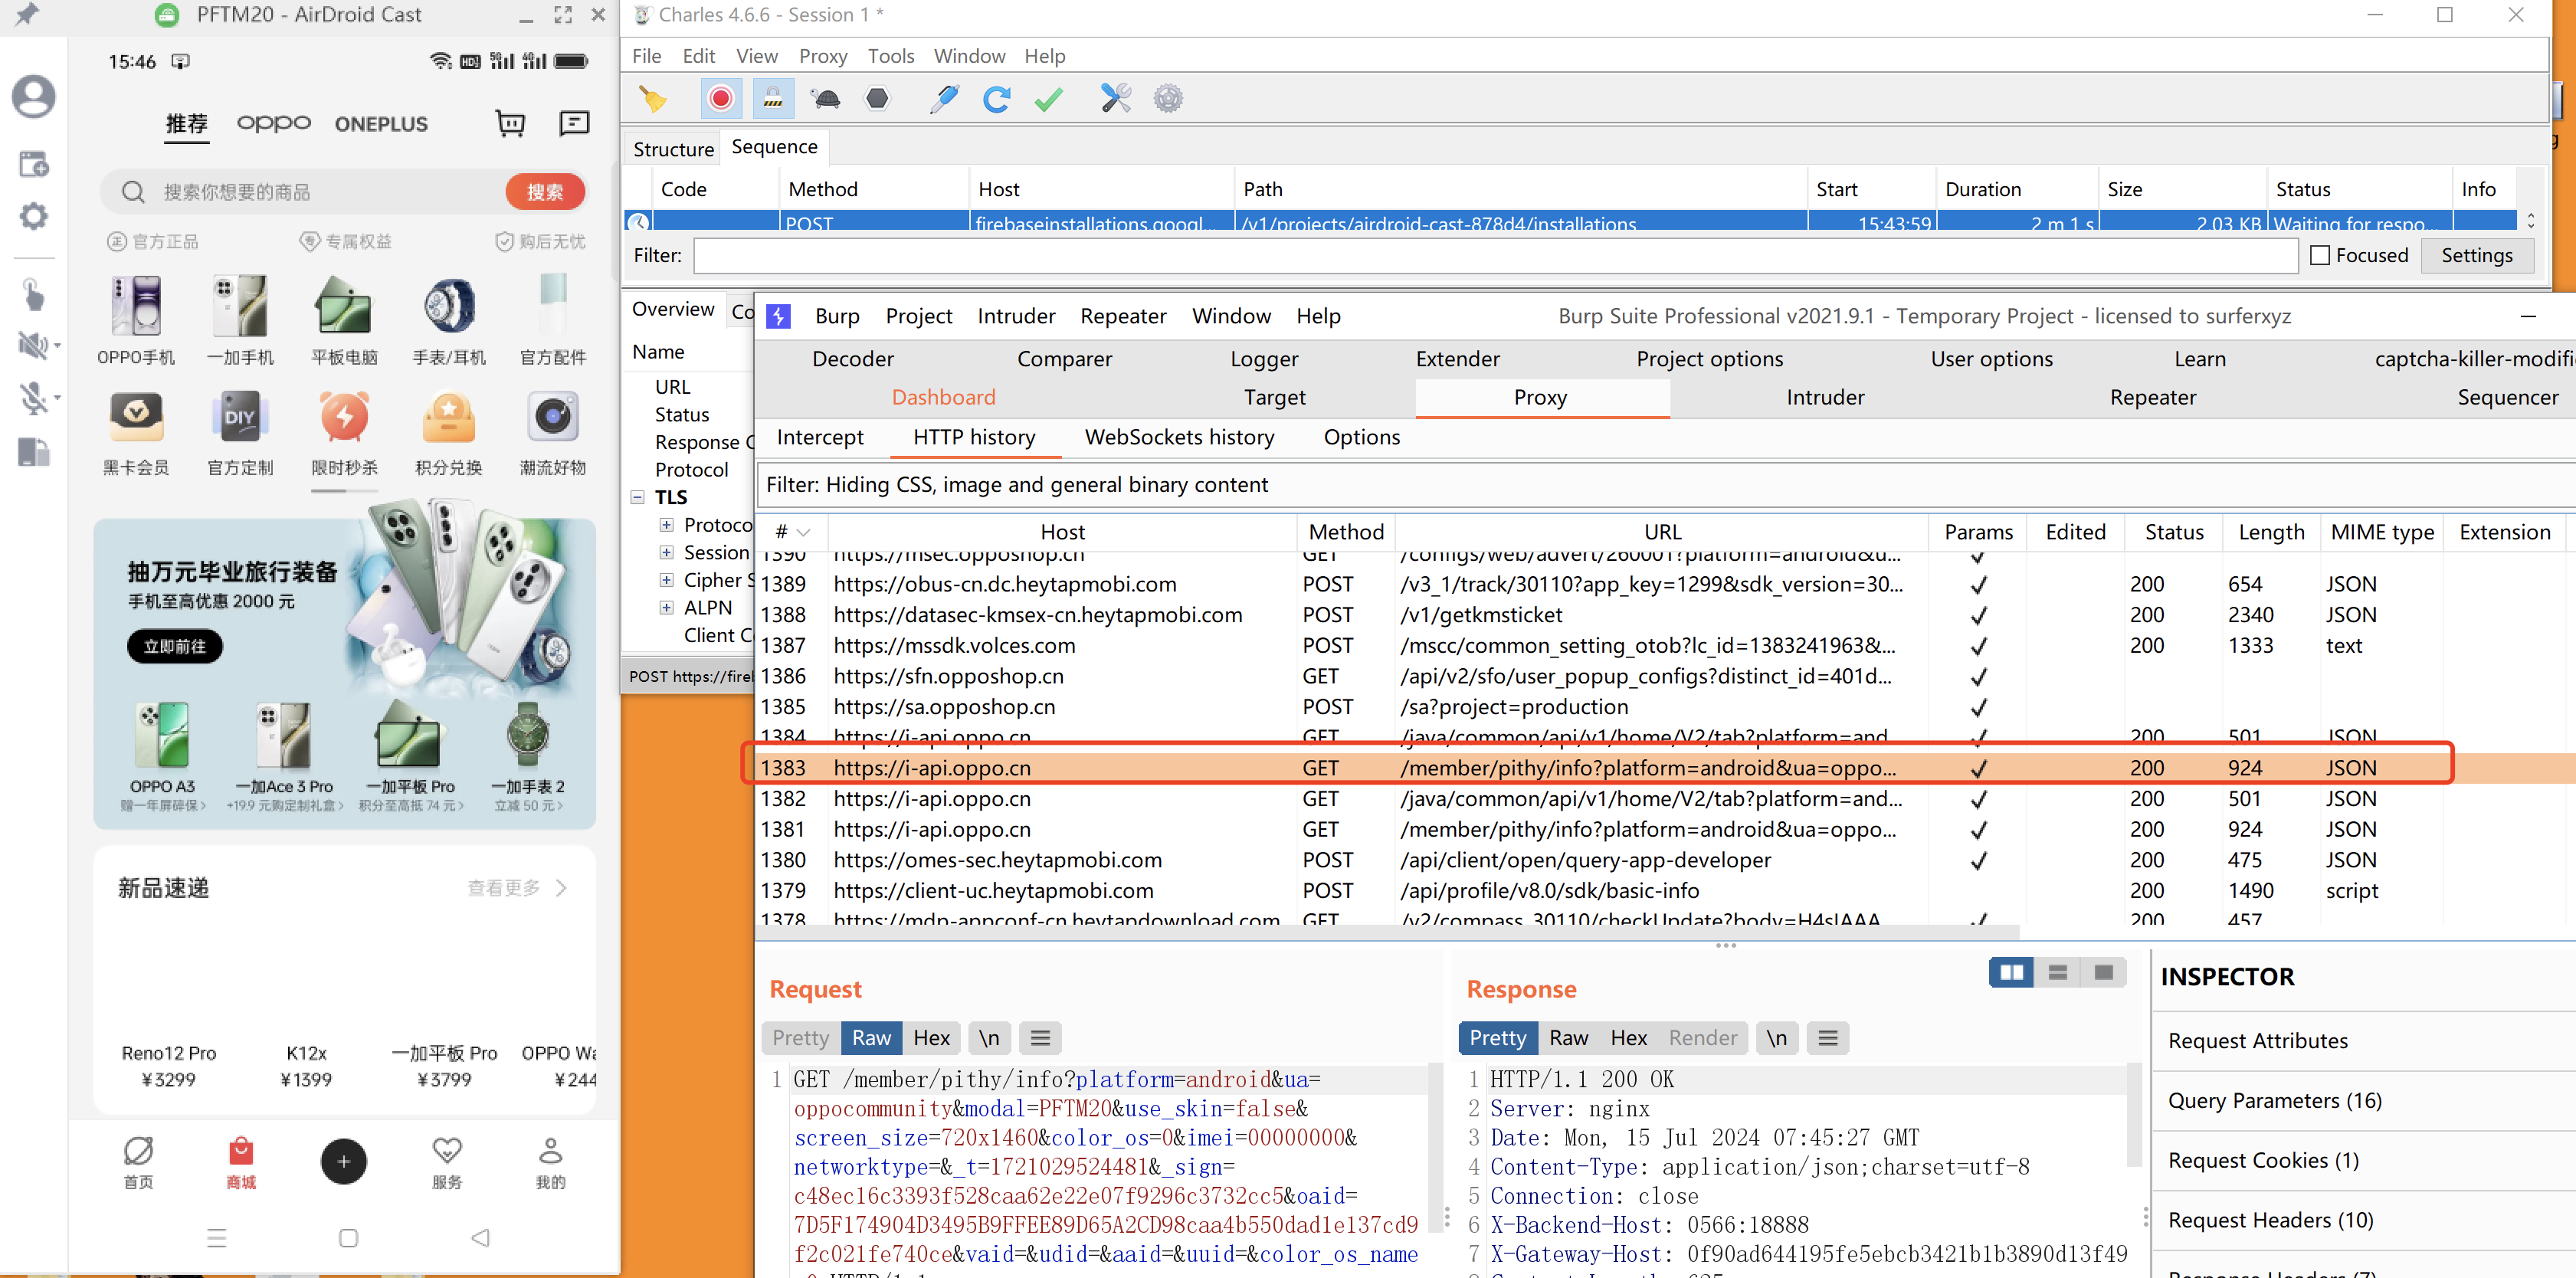This screenshot has width=2576, height=1278.
Task: Open the WebSockets history sub-tab
Action: click(1179, 437)
